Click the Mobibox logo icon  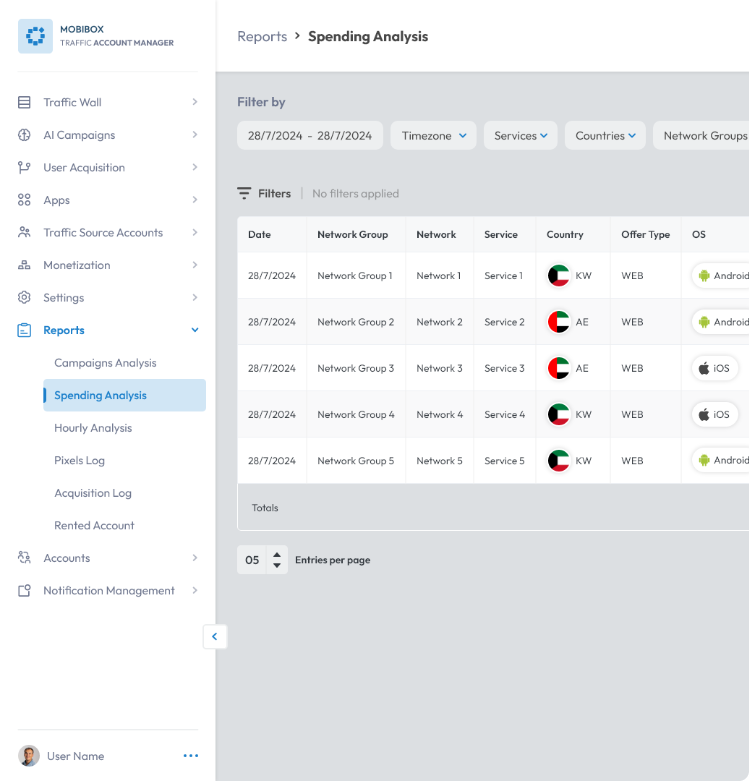point(35,36)
